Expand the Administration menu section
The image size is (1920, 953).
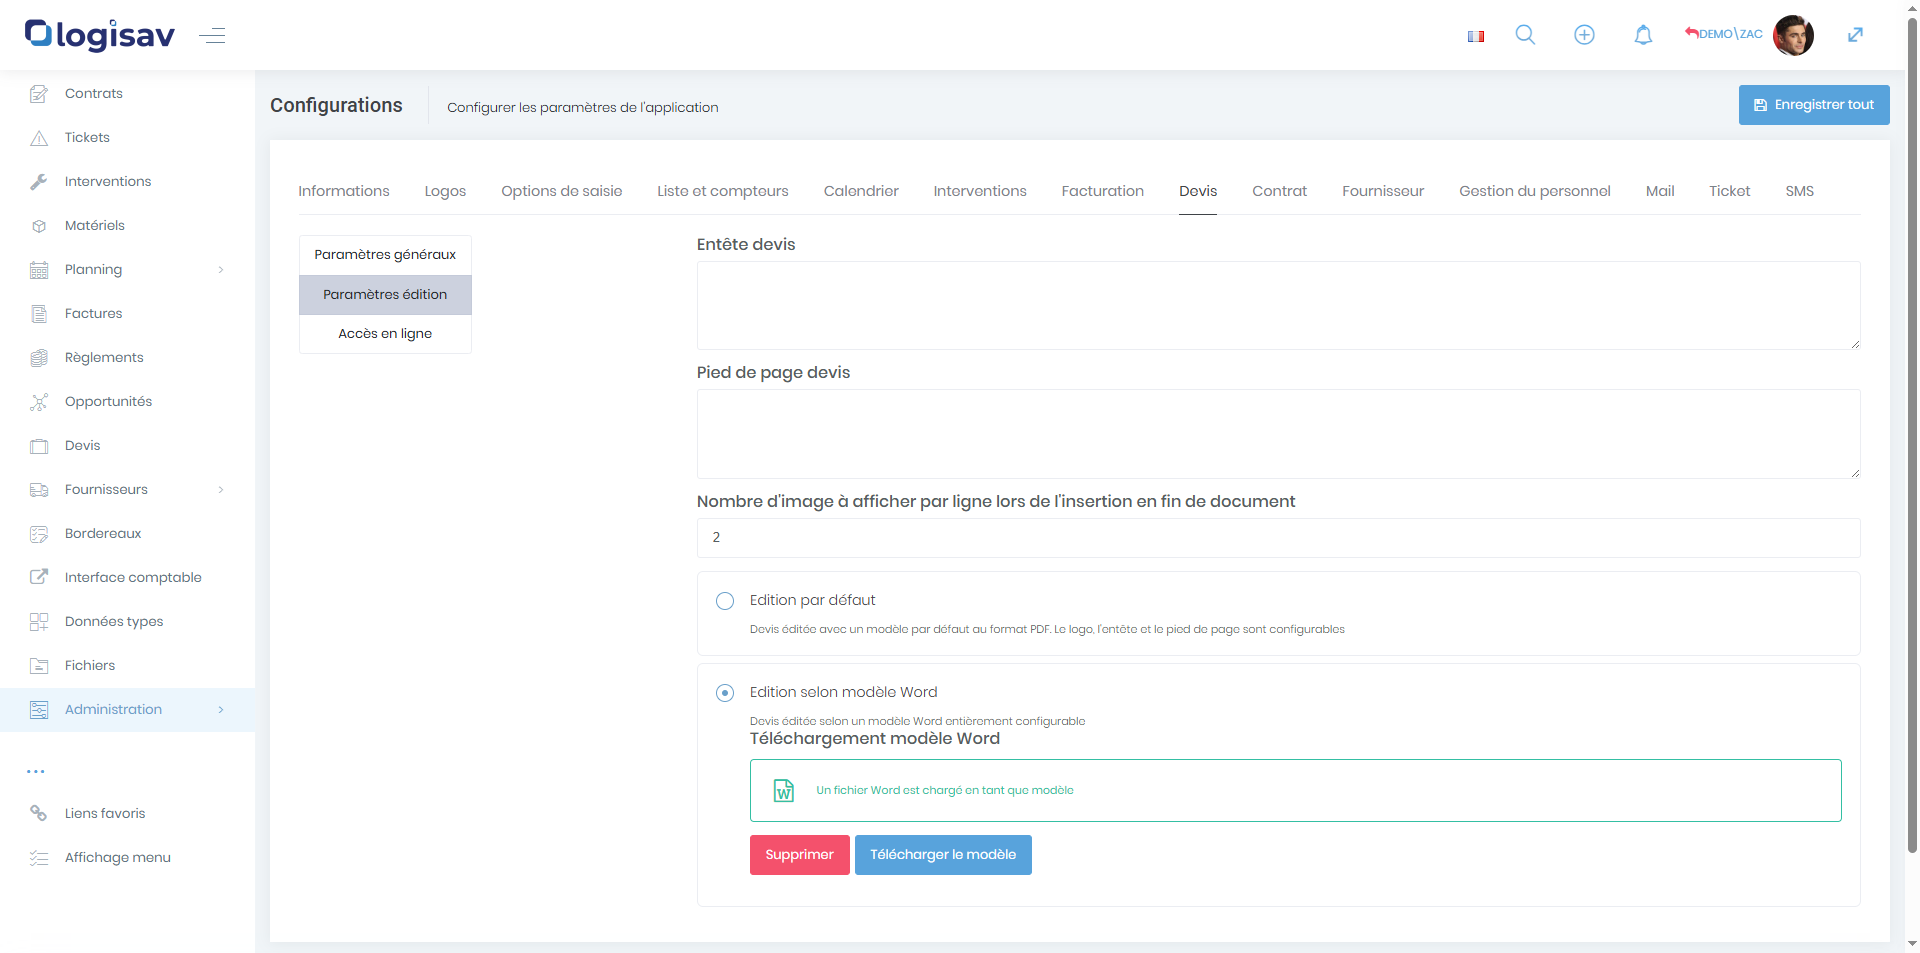127,710
